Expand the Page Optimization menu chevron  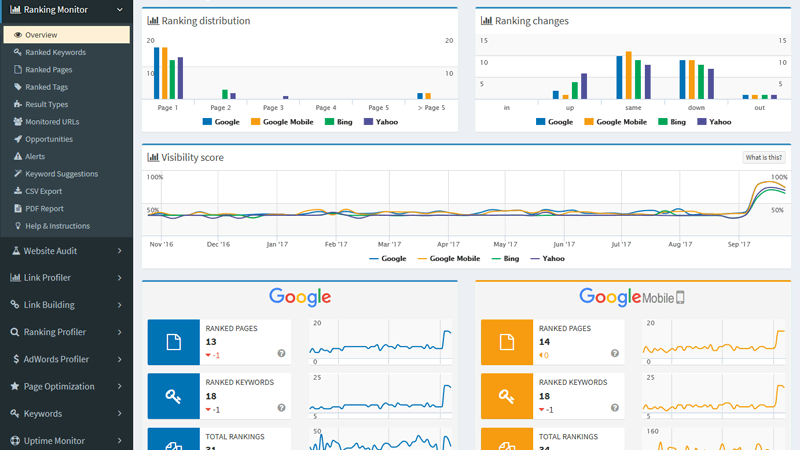(120, 386)
